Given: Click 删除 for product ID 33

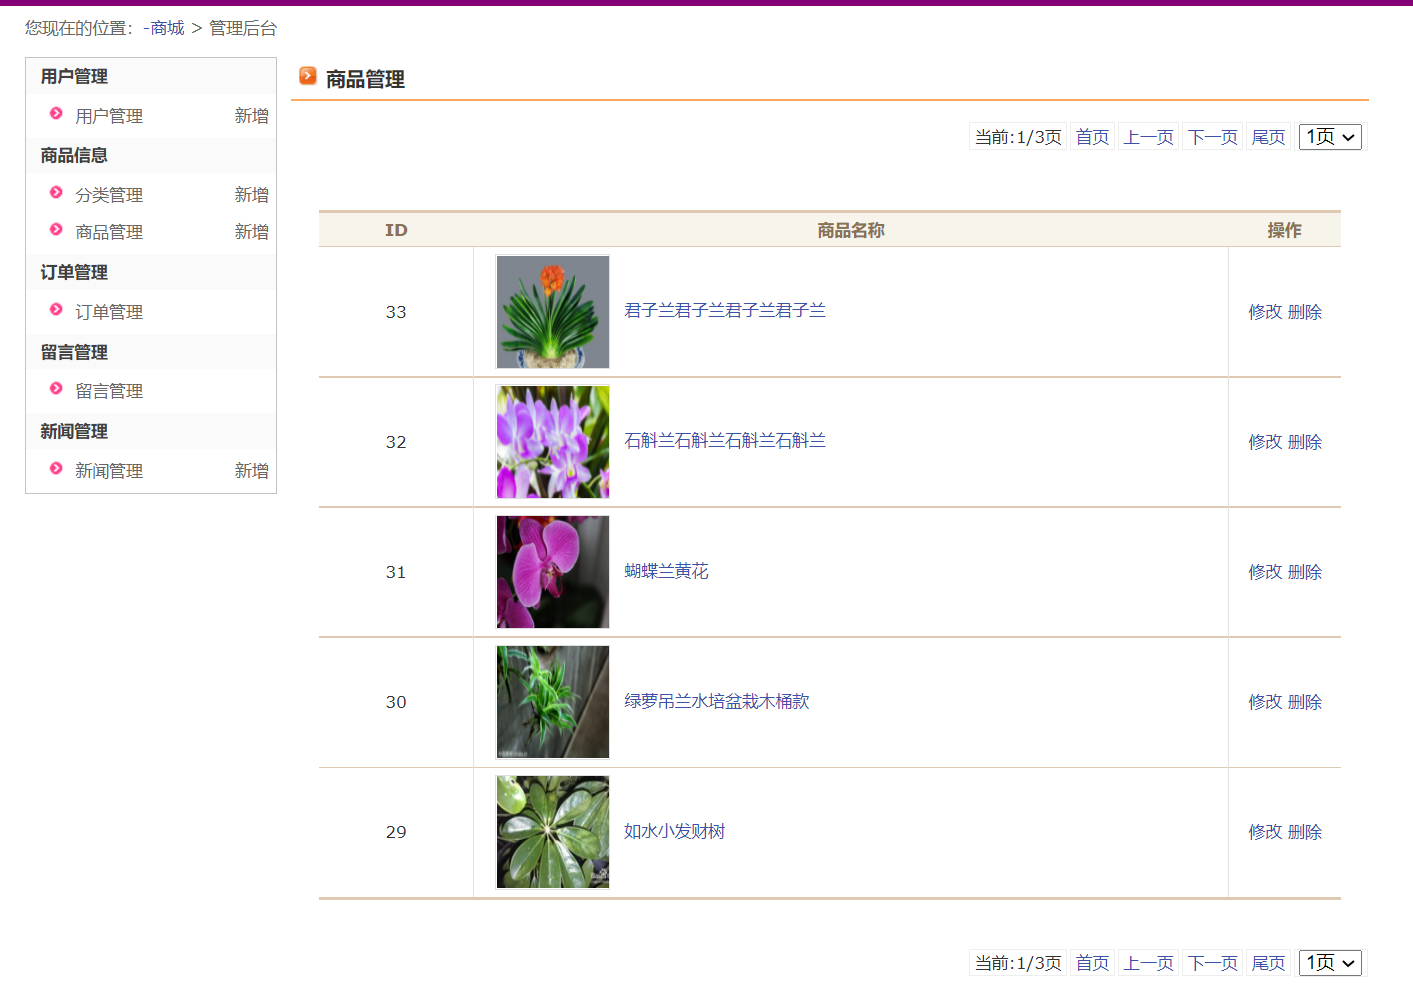Looking at the screenshot, I should point(1305,312).
